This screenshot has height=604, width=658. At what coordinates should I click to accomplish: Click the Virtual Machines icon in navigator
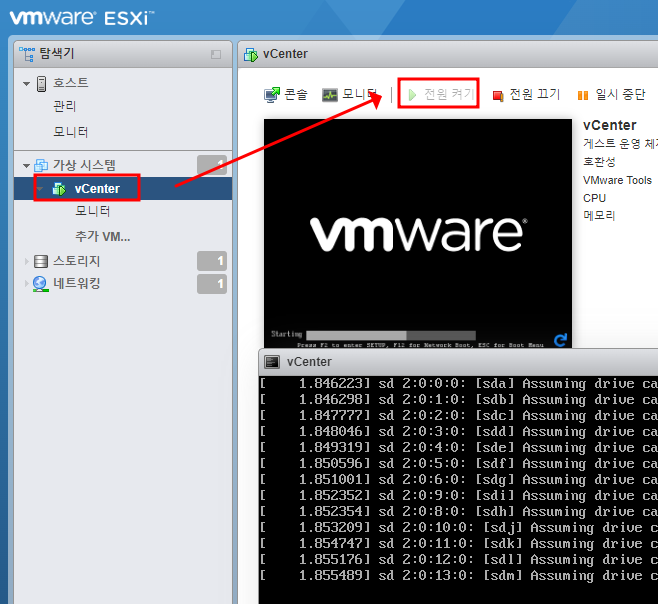[41, 165]
